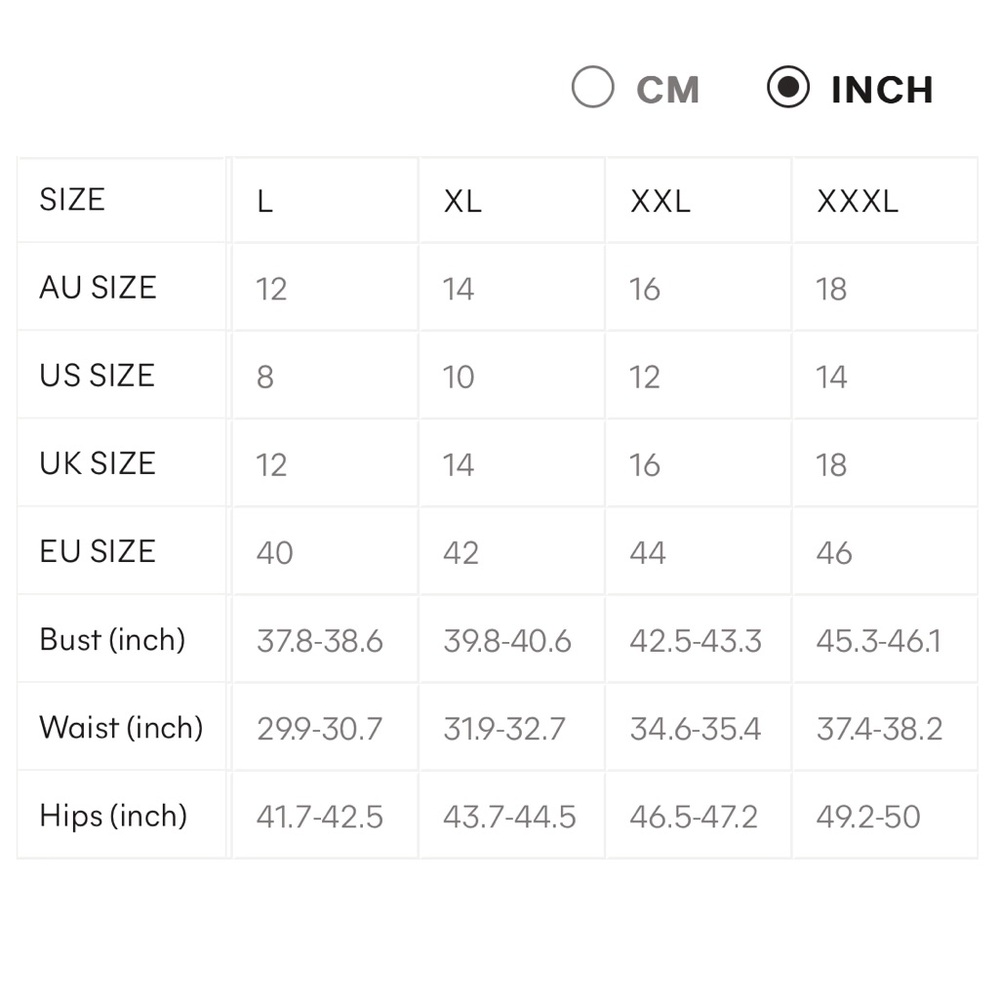Click the UK SIZE row label
The height and width of the screenshot is (1000, 1000).
98,463
